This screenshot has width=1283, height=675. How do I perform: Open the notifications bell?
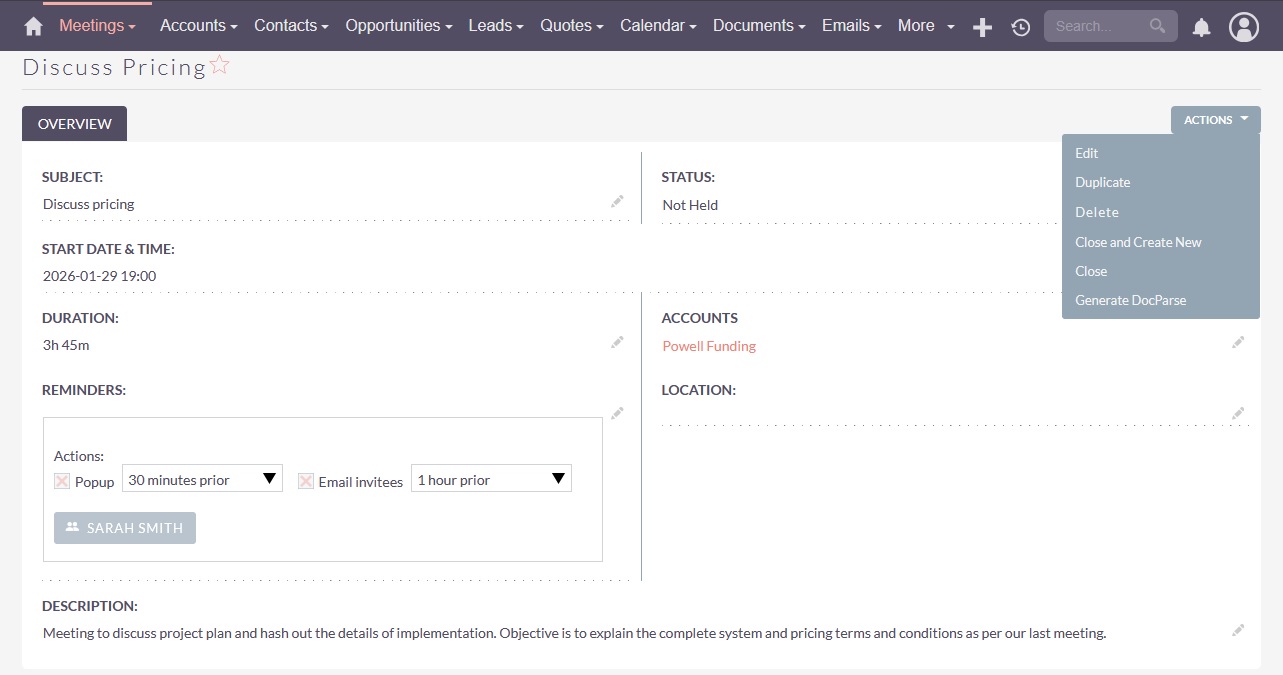1201,28
